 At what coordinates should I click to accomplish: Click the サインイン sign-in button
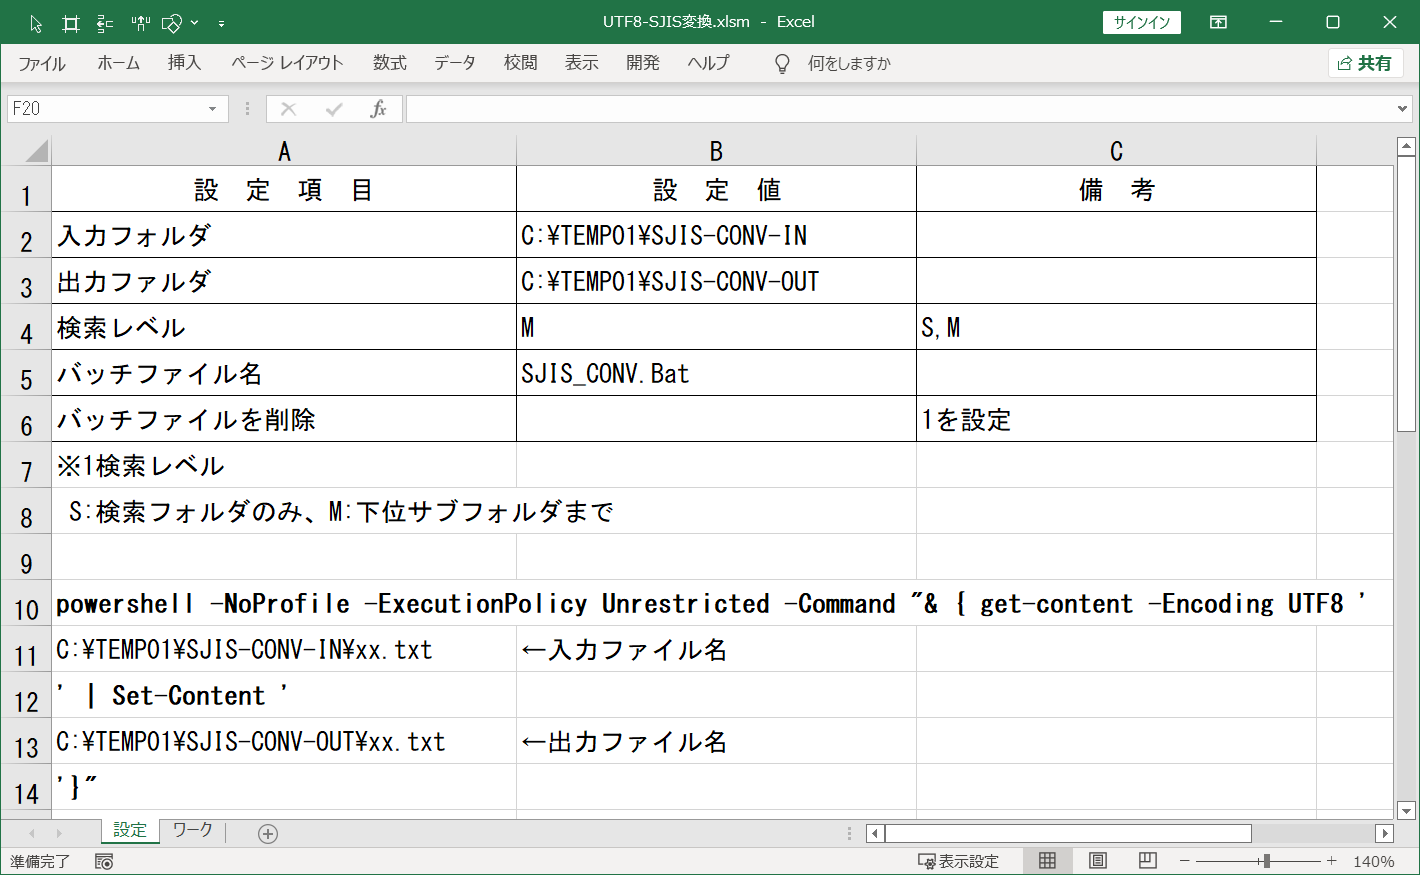click(1142, 22)
